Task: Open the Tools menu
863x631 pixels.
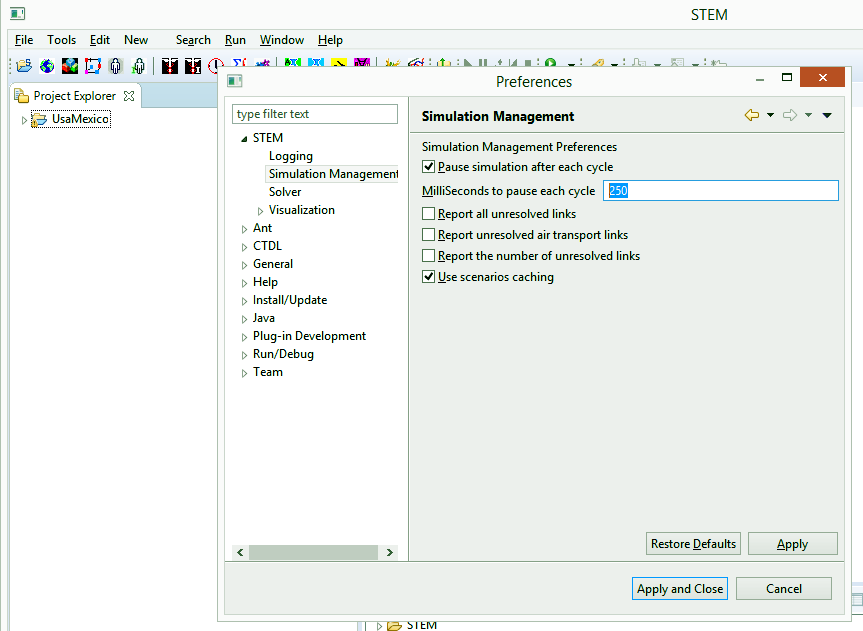Action: tap(61, 40)
